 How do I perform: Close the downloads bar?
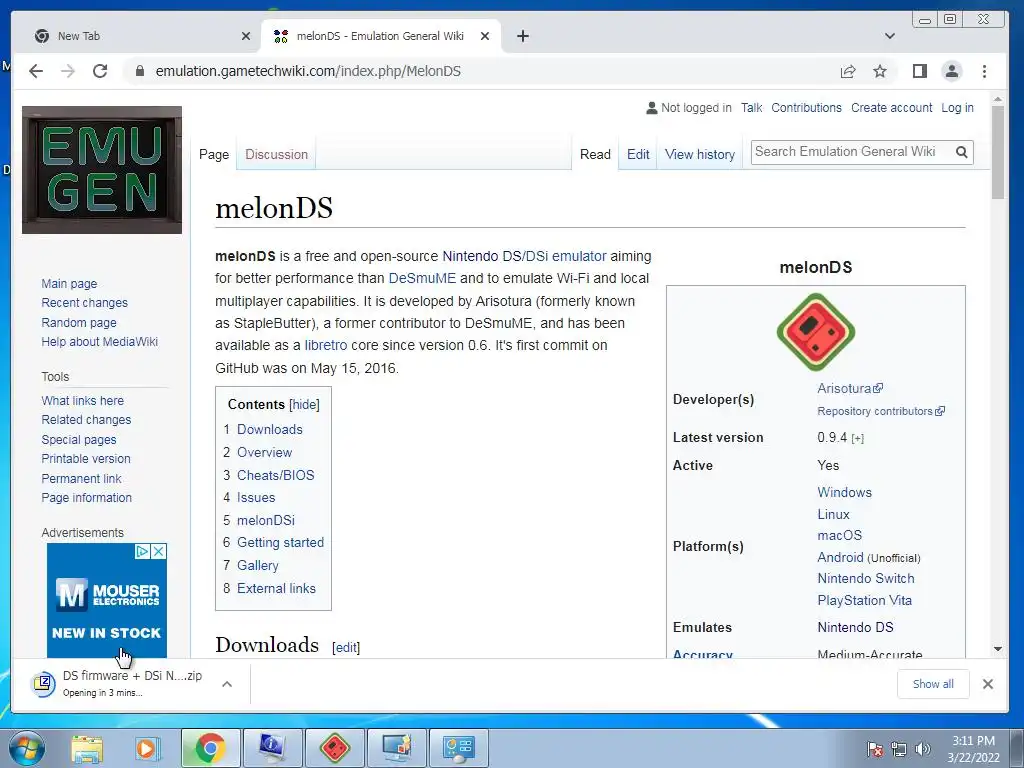coord(987,684)
